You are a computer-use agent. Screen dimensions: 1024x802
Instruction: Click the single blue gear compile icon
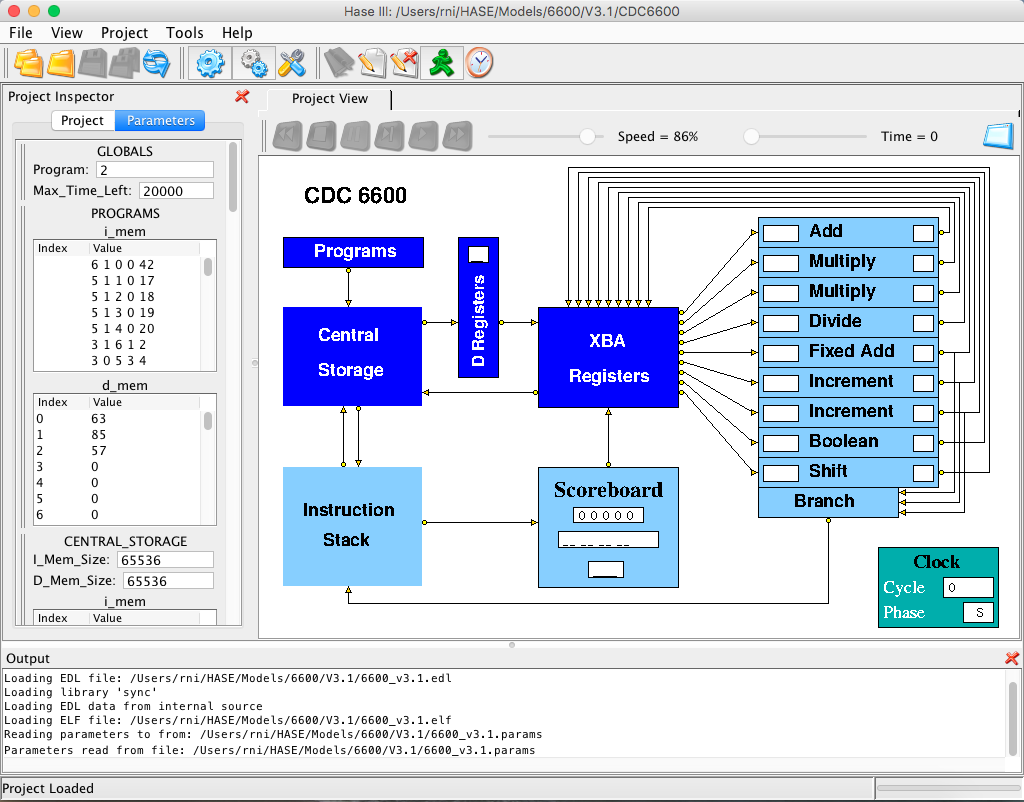point(210,63)
